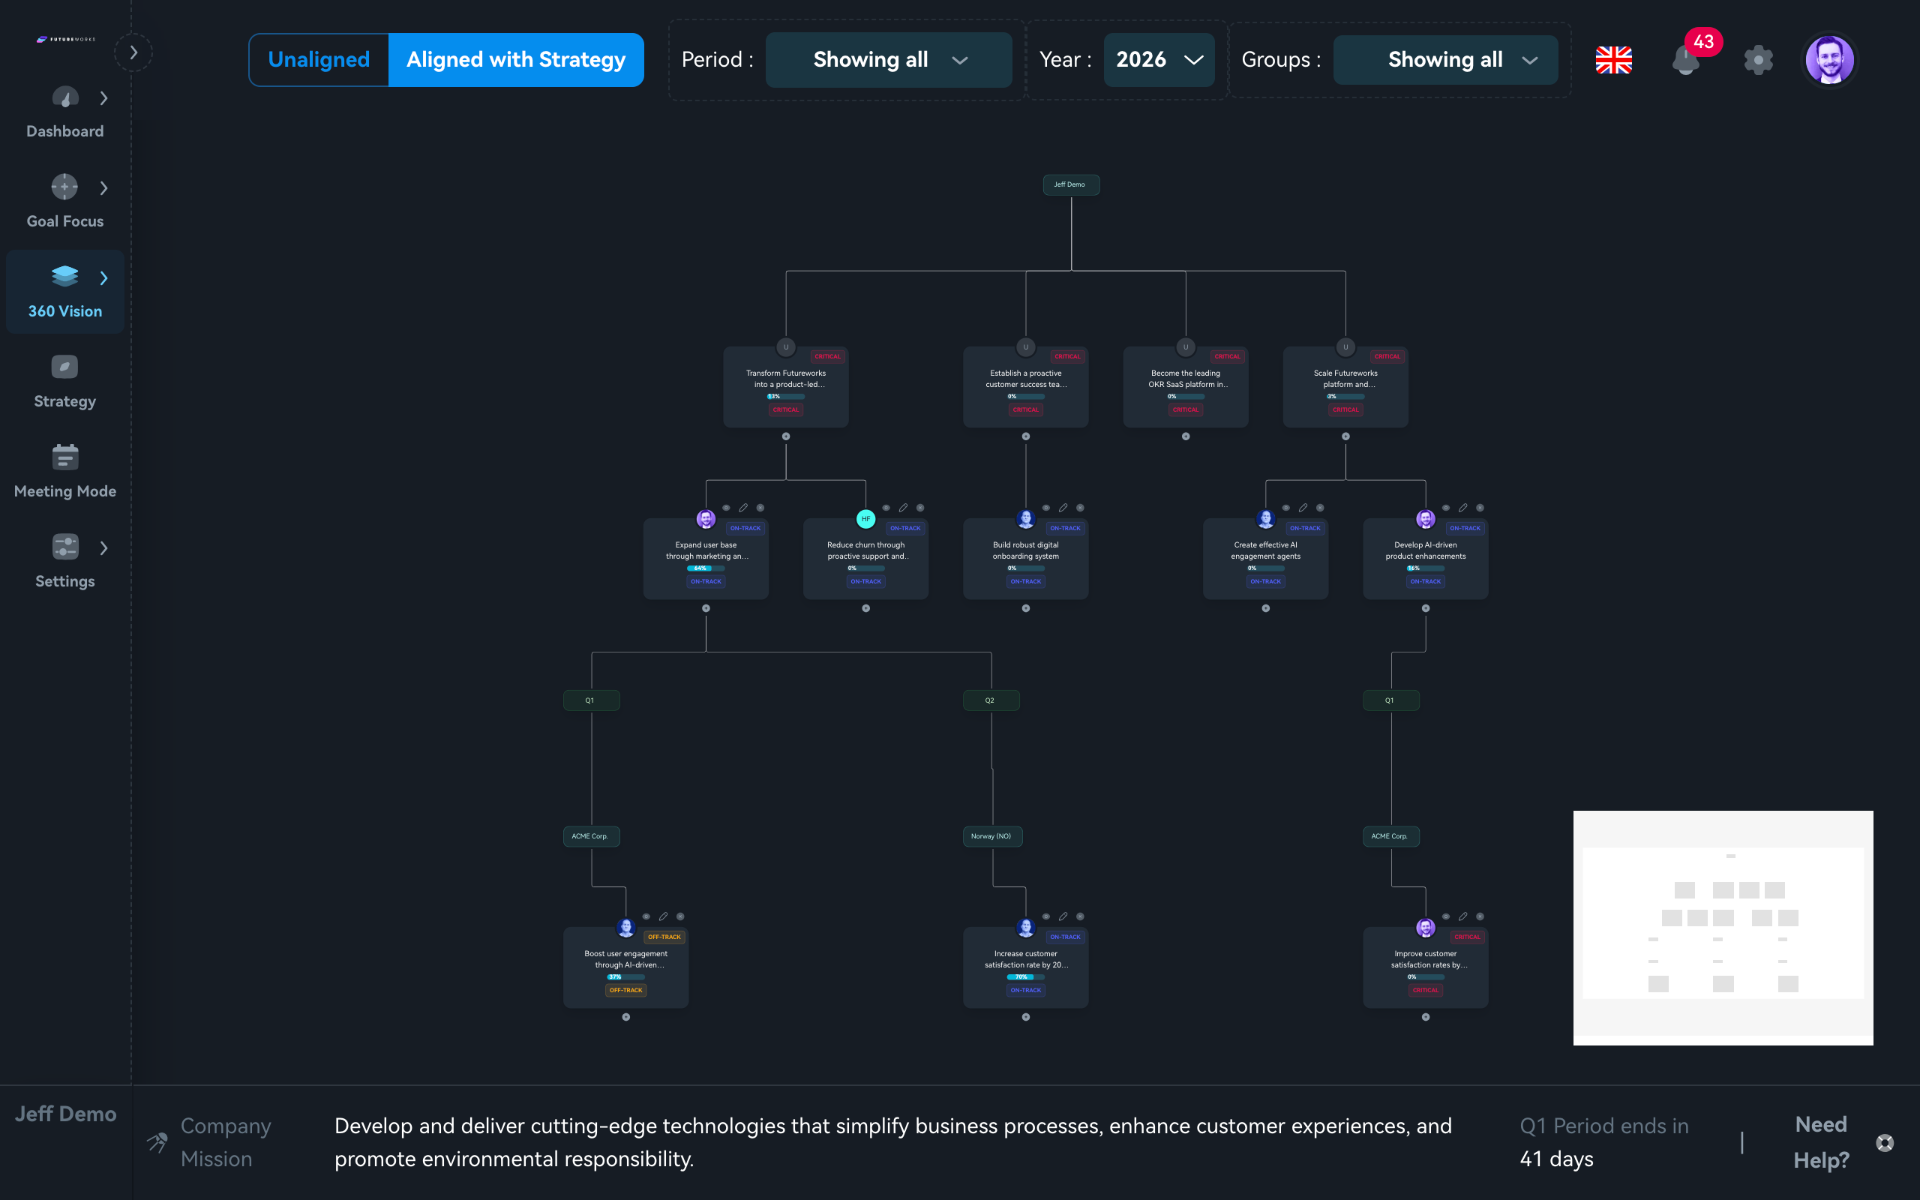Change language via UK flag icon
Screen dimensions: 1920x1200
[1613, 60]
